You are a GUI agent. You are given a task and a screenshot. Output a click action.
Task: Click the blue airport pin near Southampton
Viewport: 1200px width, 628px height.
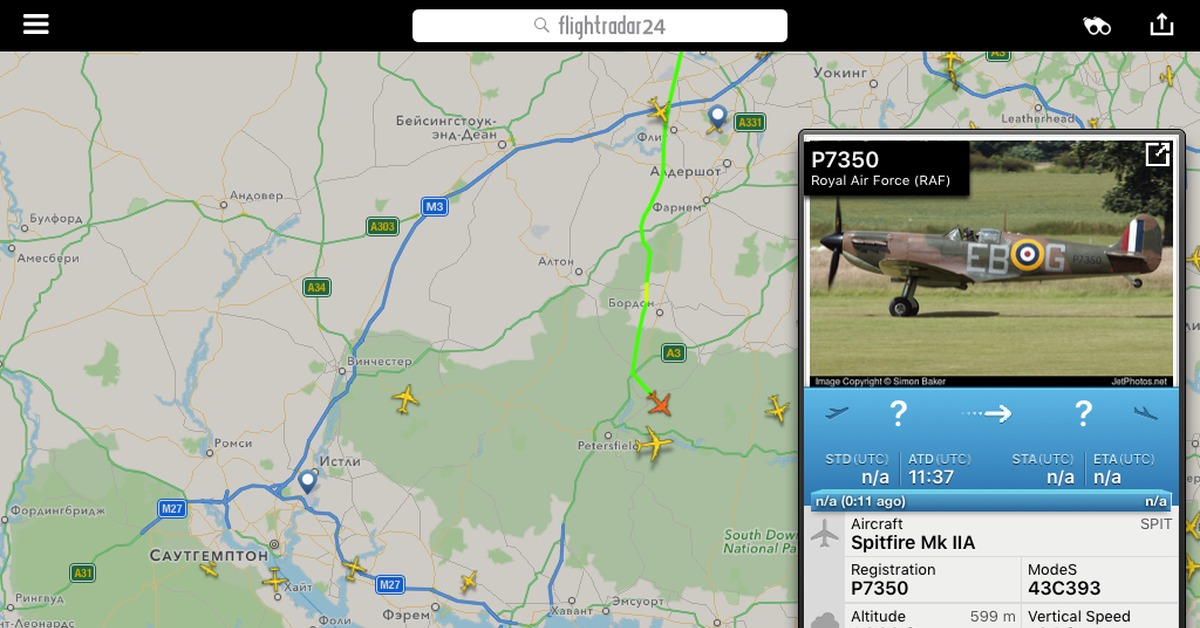point(307,482)
